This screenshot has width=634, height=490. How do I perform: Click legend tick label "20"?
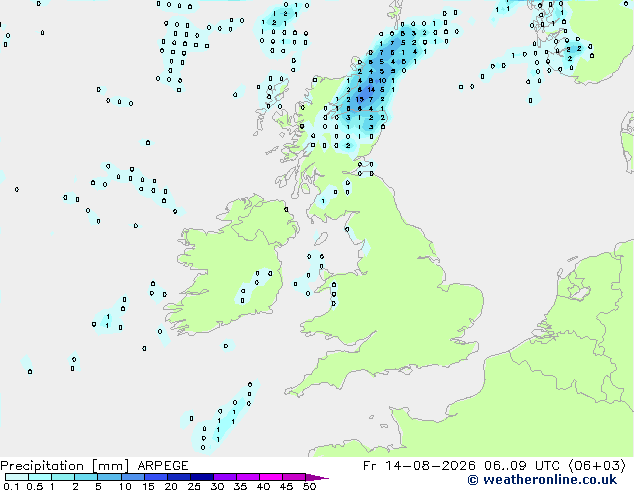(x=171, y=486)
